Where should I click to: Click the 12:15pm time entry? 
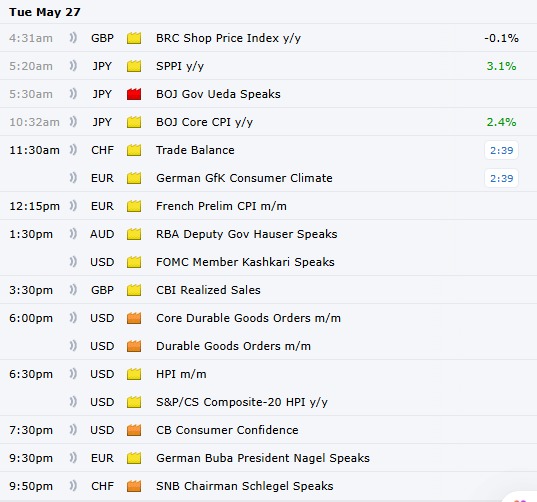coord(34,206)
